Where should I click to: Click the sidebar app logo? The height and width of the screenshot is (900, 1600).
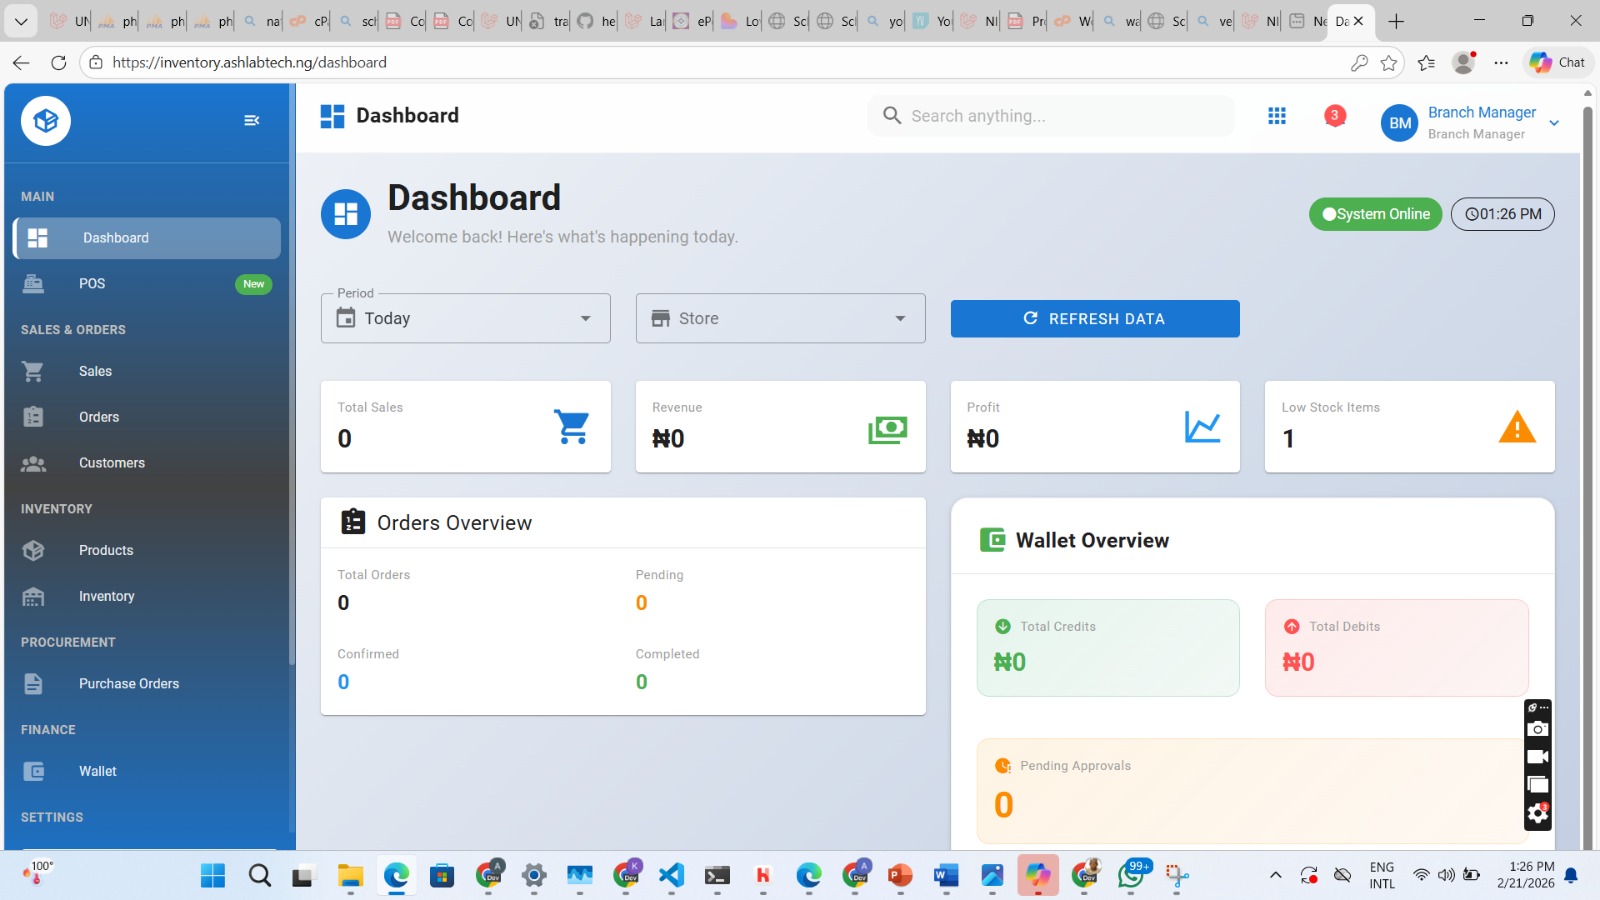tap(46, 121)
